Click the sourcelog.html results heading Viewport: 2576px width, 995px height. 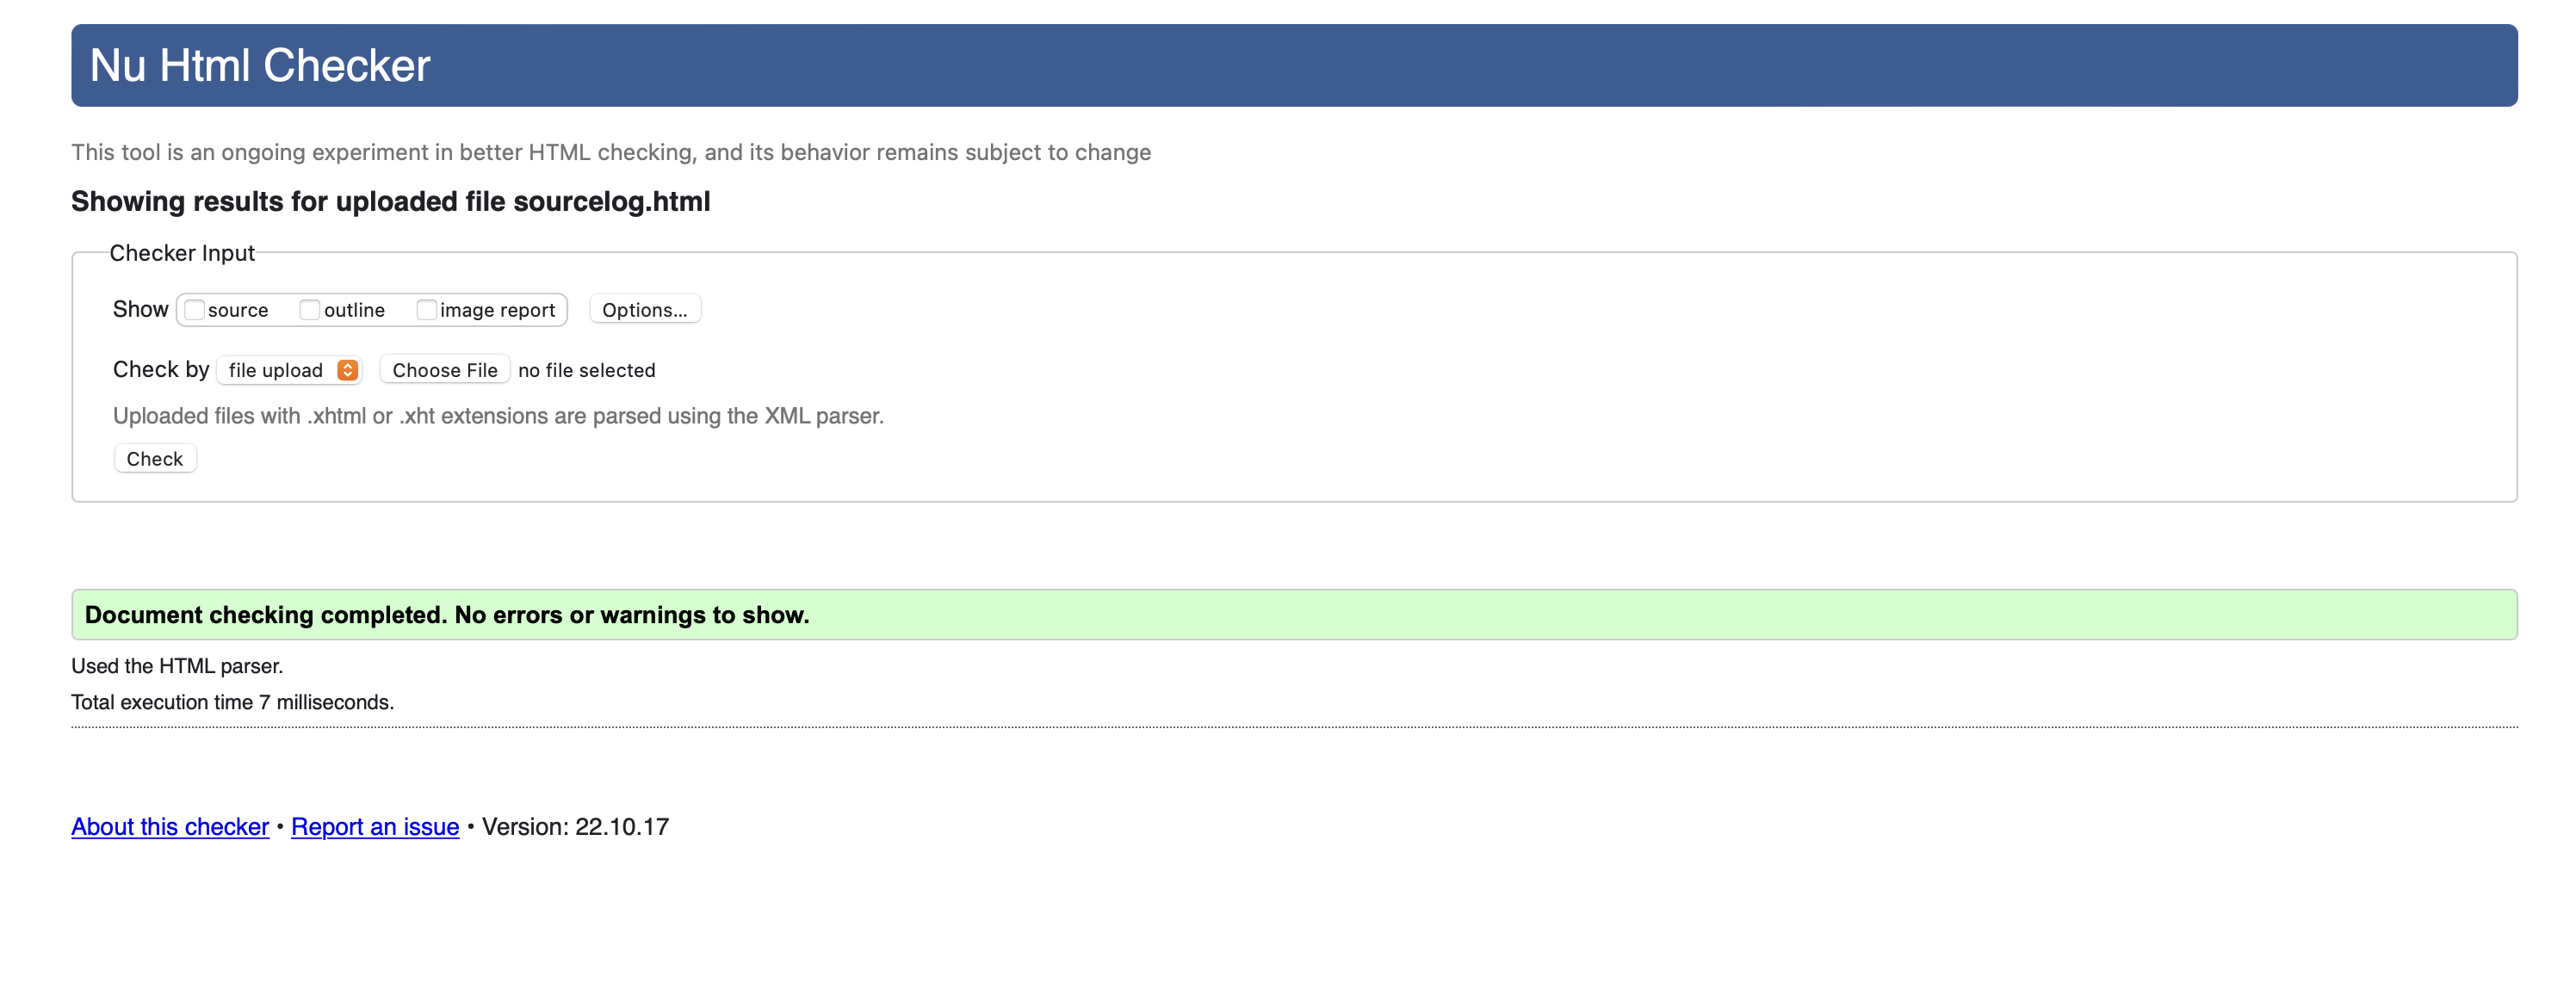pyautogui.click(x=390, y=202)
